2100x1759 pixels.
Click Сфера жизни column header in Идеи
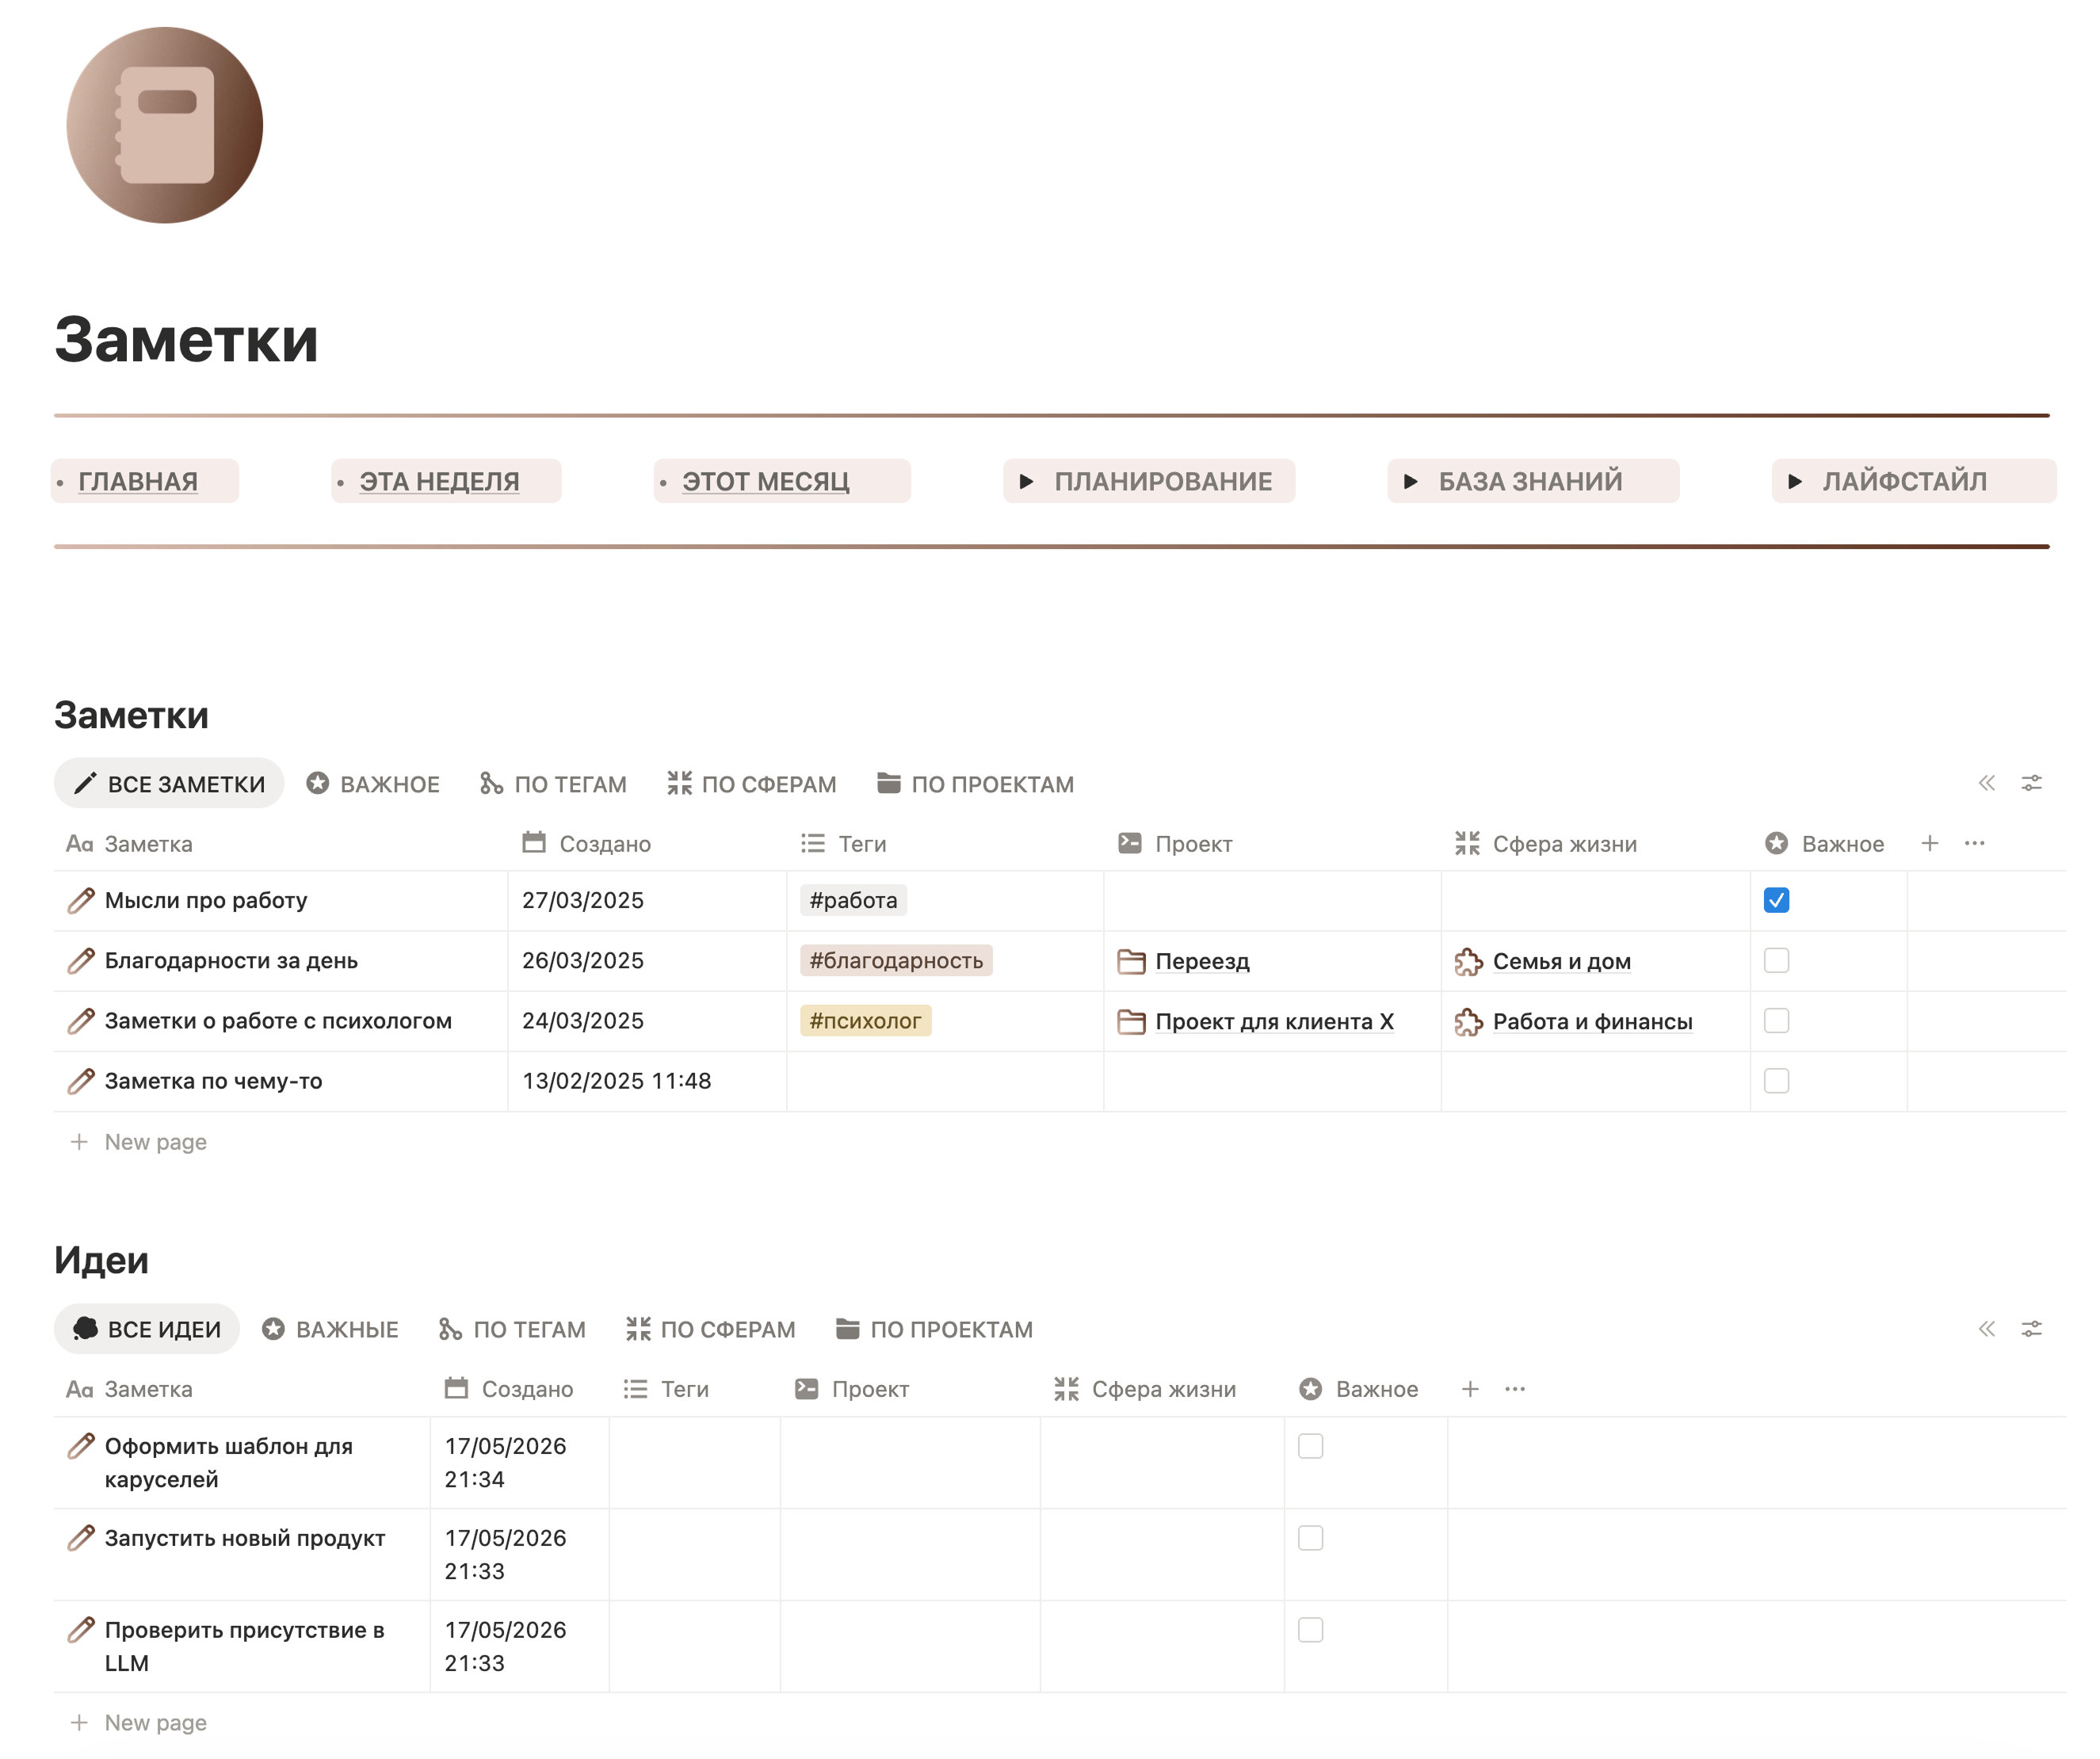pyautogui.click(x=1145, y=1389)
